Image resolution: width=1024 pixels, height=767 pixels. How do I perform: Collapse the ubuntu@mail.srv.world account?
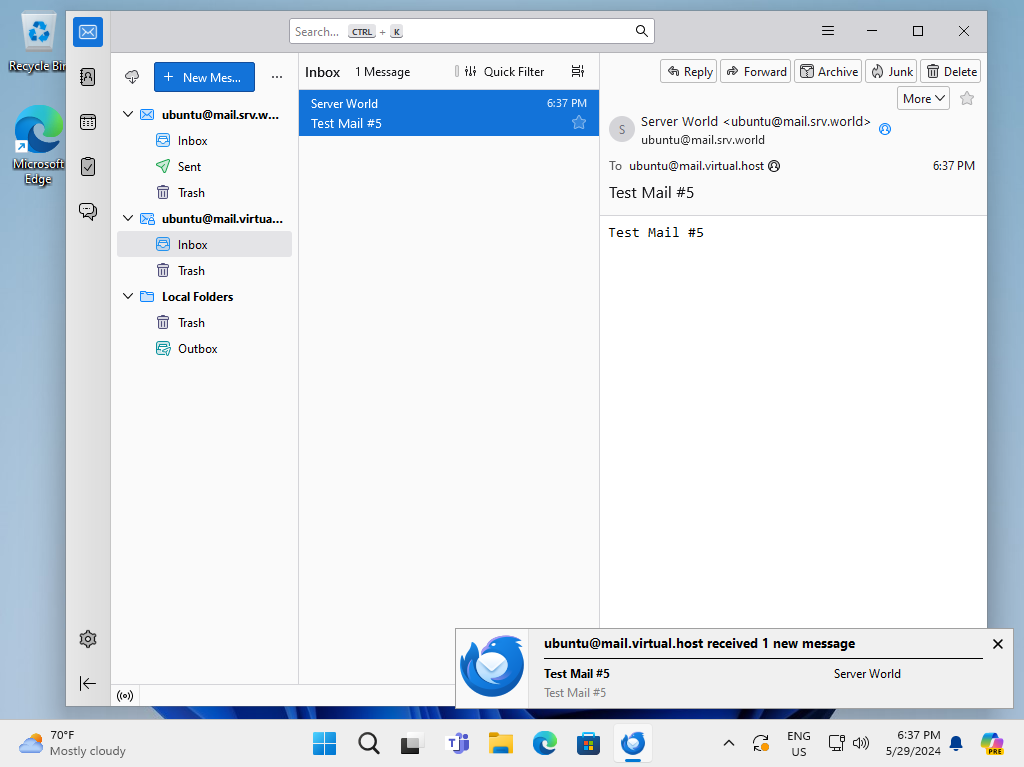(128, 114)
